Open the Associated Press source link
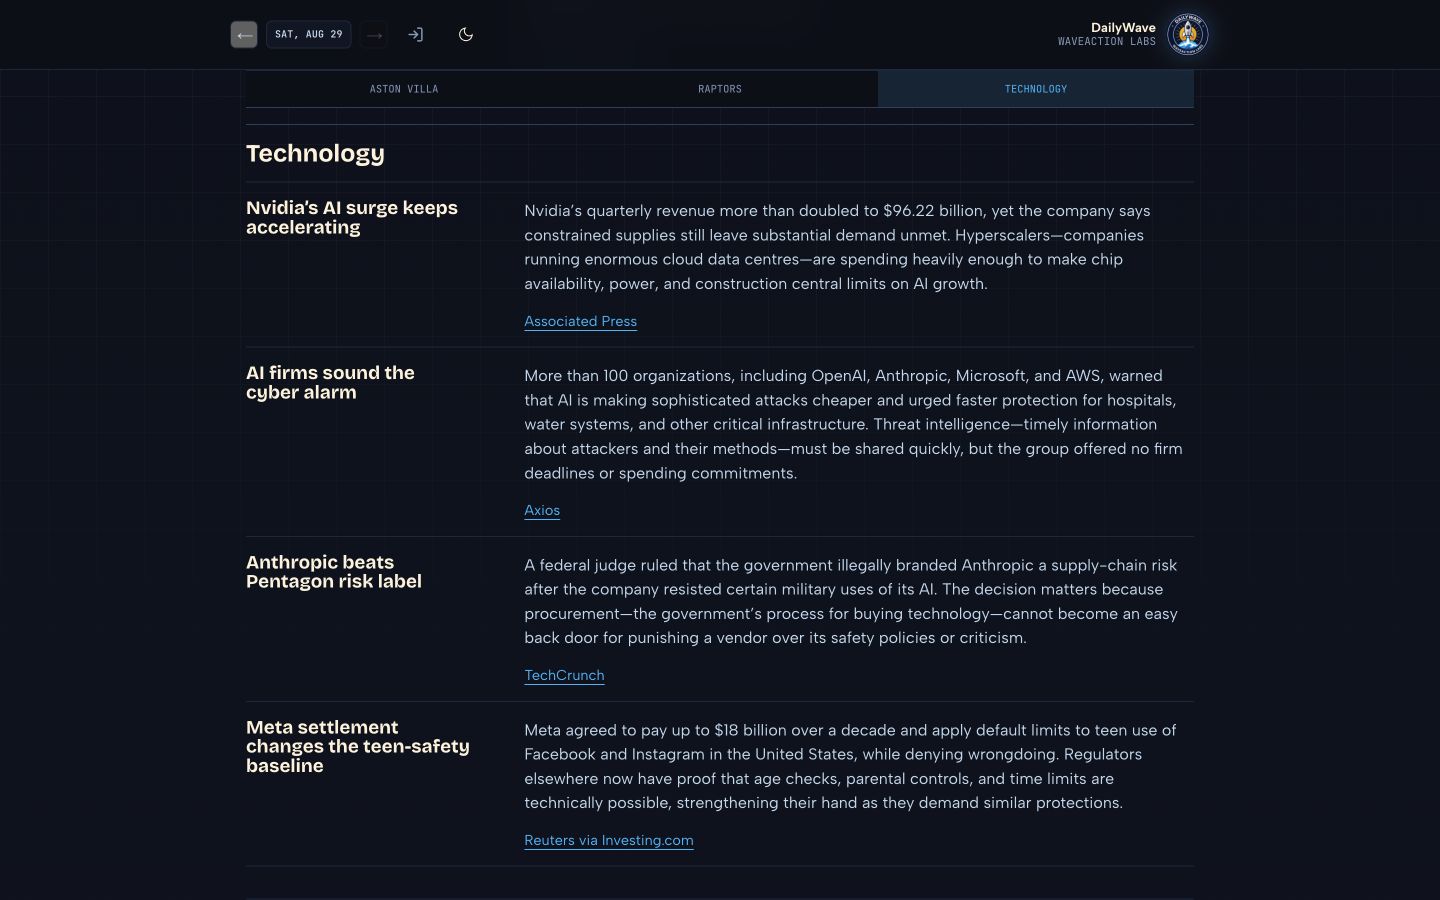 coord(581,321)
